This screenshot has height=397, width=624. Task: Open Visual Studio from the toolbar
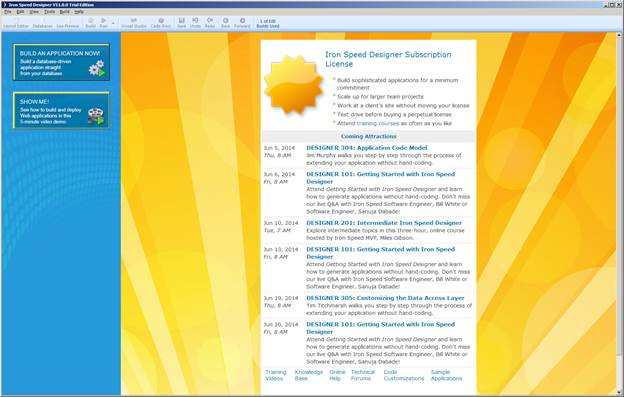[134, 23]
